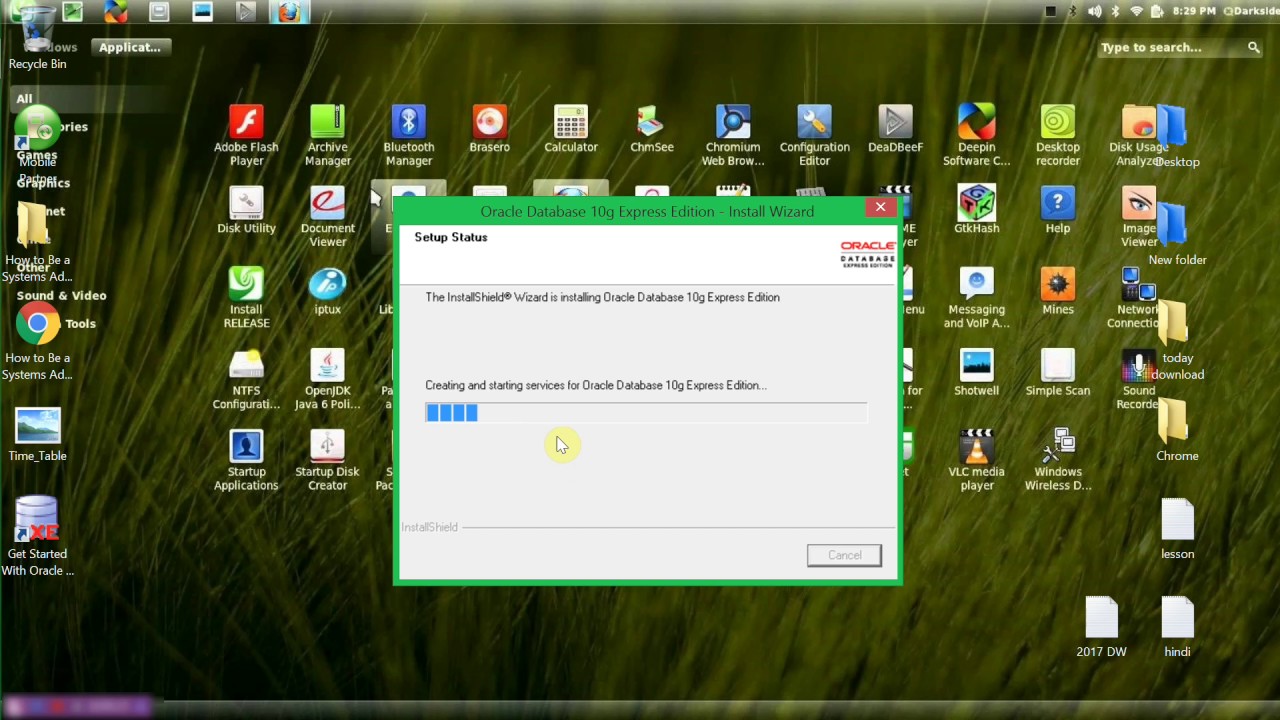Launch ChmSee viewer icon

(651, 122)
